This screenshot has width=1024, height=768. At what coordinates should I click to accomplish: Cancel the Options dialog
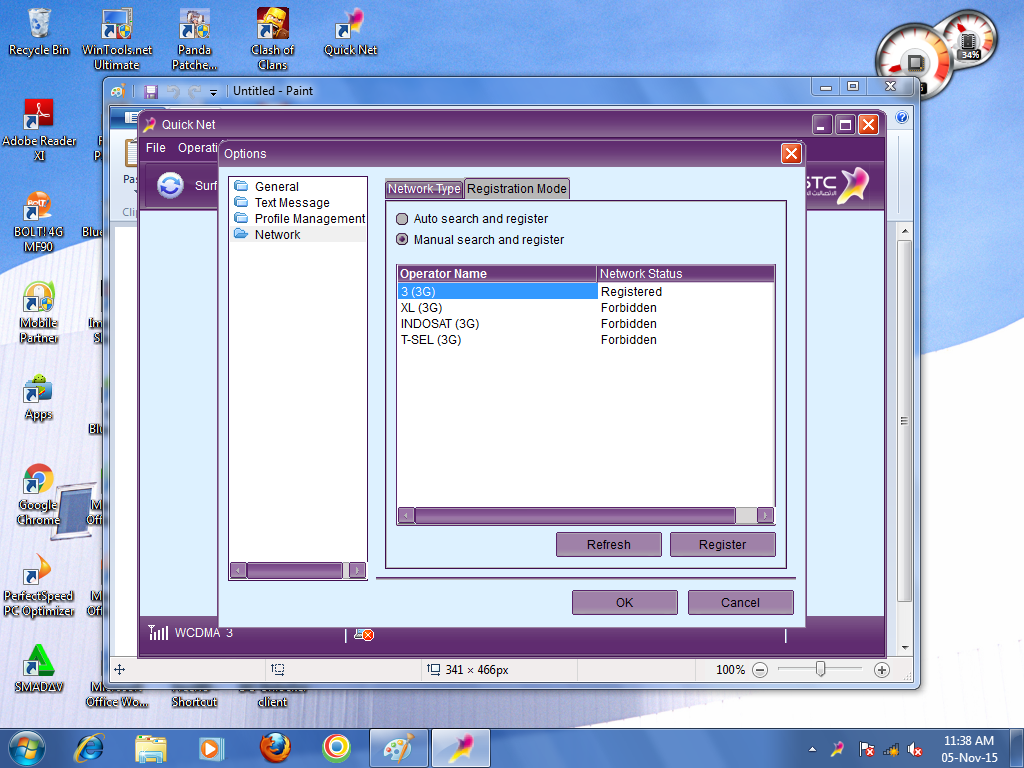(740, 602)
